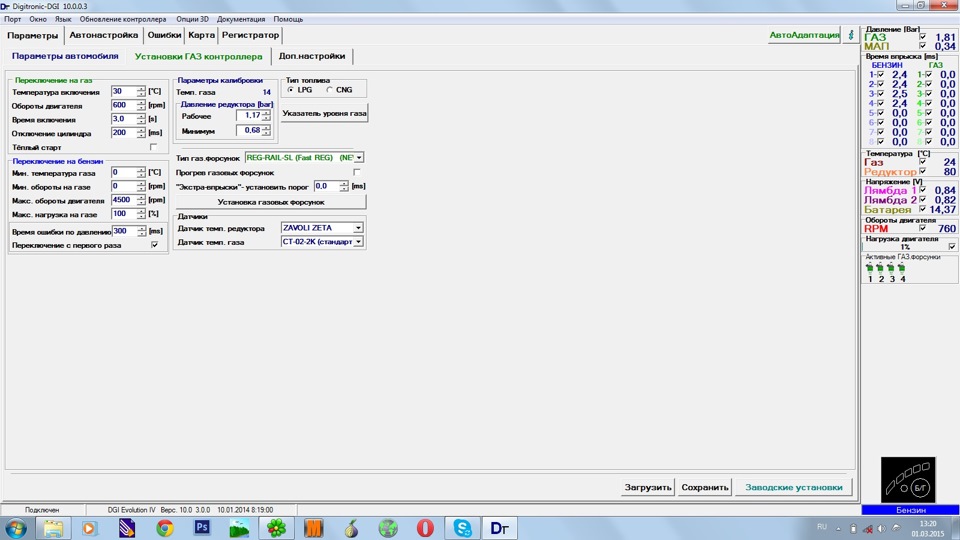The width and height of the screenshot is (960, 540).
Task: Select the LPG fuel type
Action: pyautogui.click(x=291, y=89)
